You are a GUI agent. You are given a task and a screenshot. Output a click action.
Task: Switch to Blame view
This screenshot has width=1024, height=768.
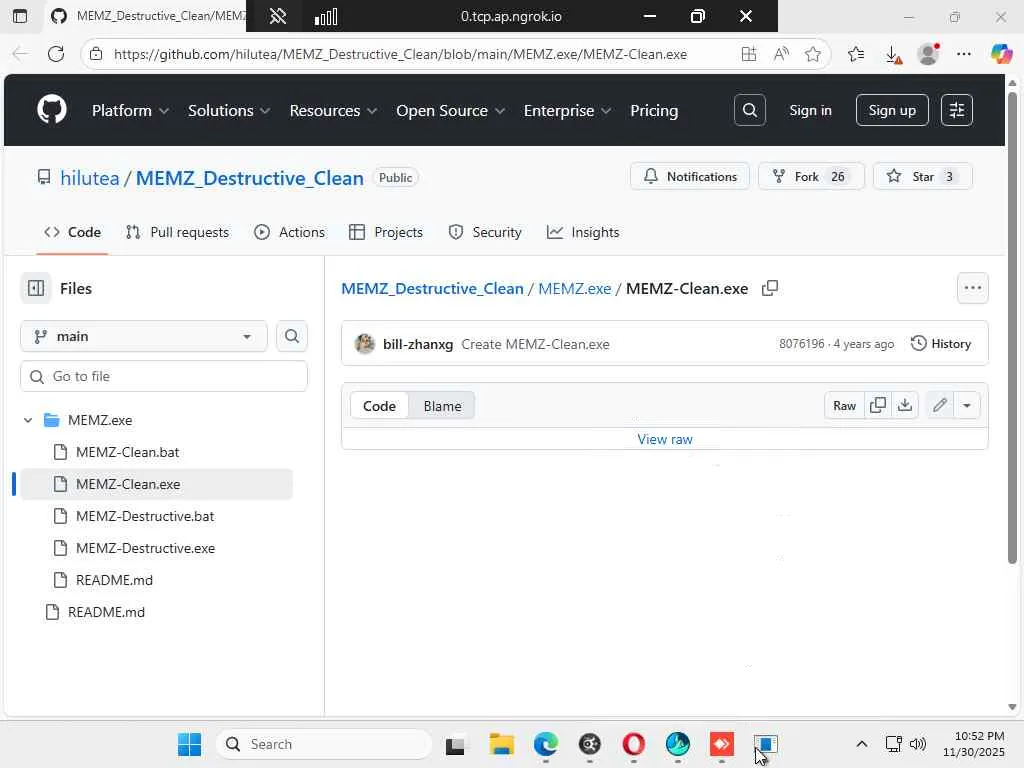(x=442, y=406)
